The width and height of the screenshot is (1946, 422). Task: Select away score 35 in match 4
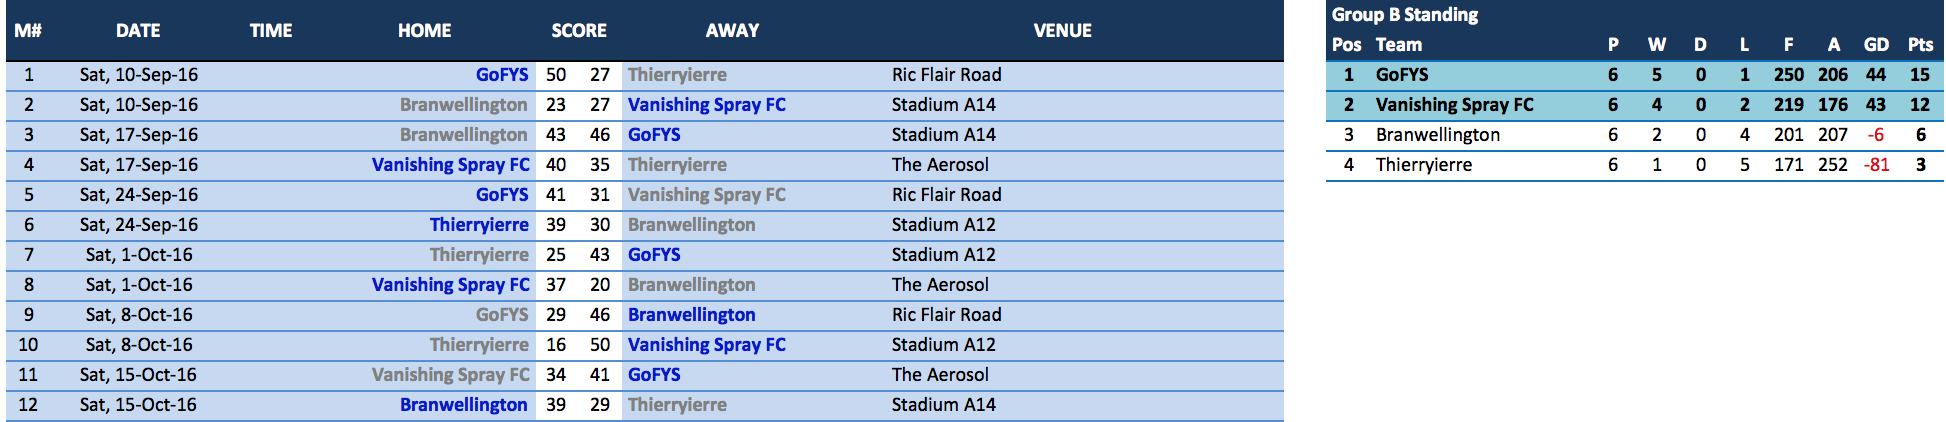(x=600, y=165)
